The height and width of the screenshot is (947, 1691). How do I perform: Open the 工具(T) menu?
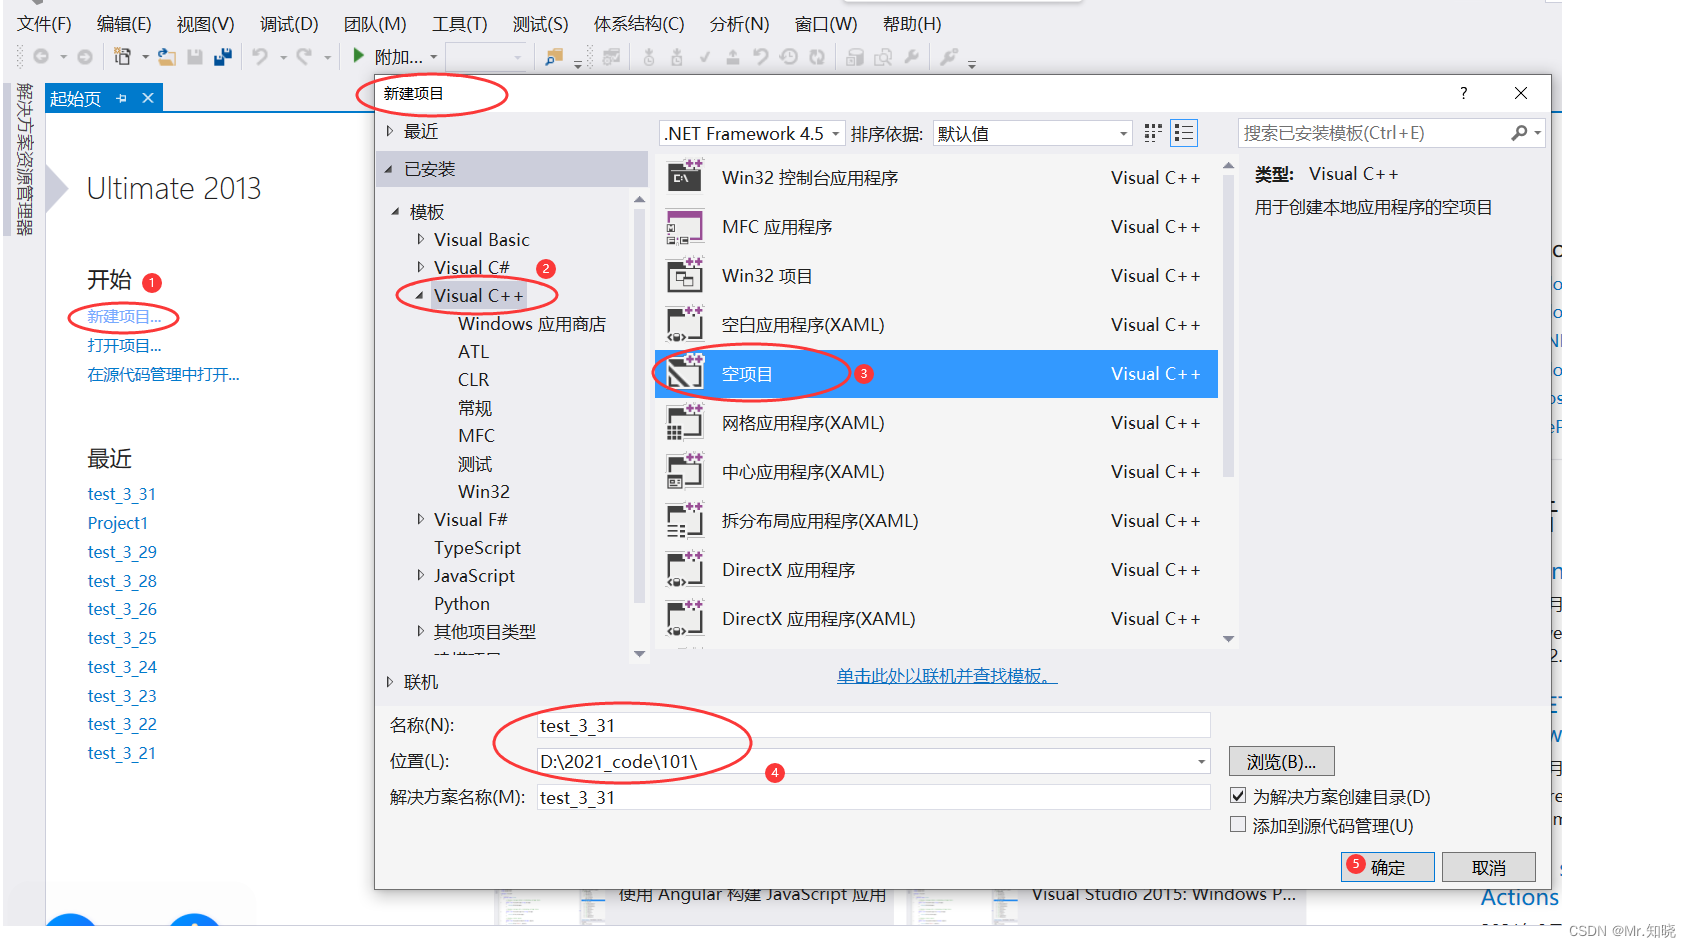coord(460,24)
